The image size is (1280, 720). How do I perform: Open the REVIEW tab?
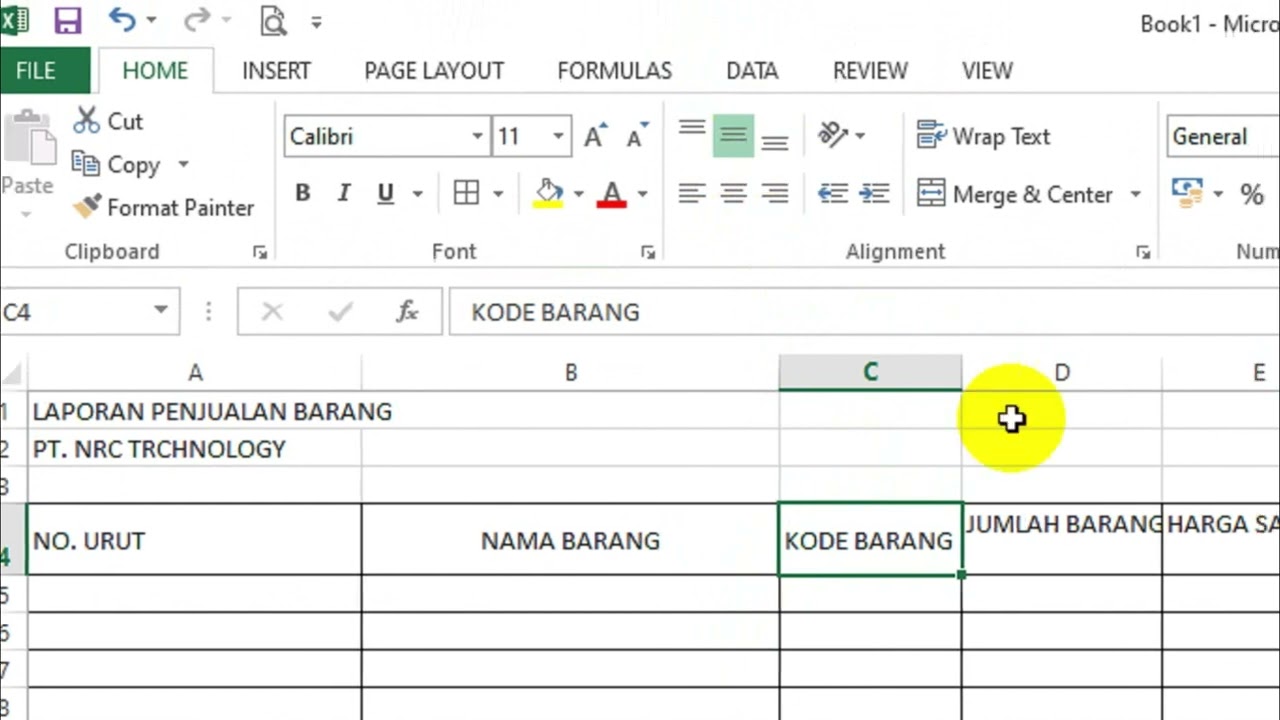870,71
